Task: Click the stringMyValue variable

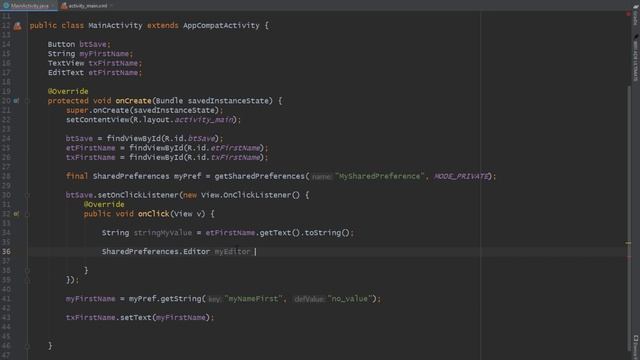Action: pyautogui.click(x=163, y=233)
